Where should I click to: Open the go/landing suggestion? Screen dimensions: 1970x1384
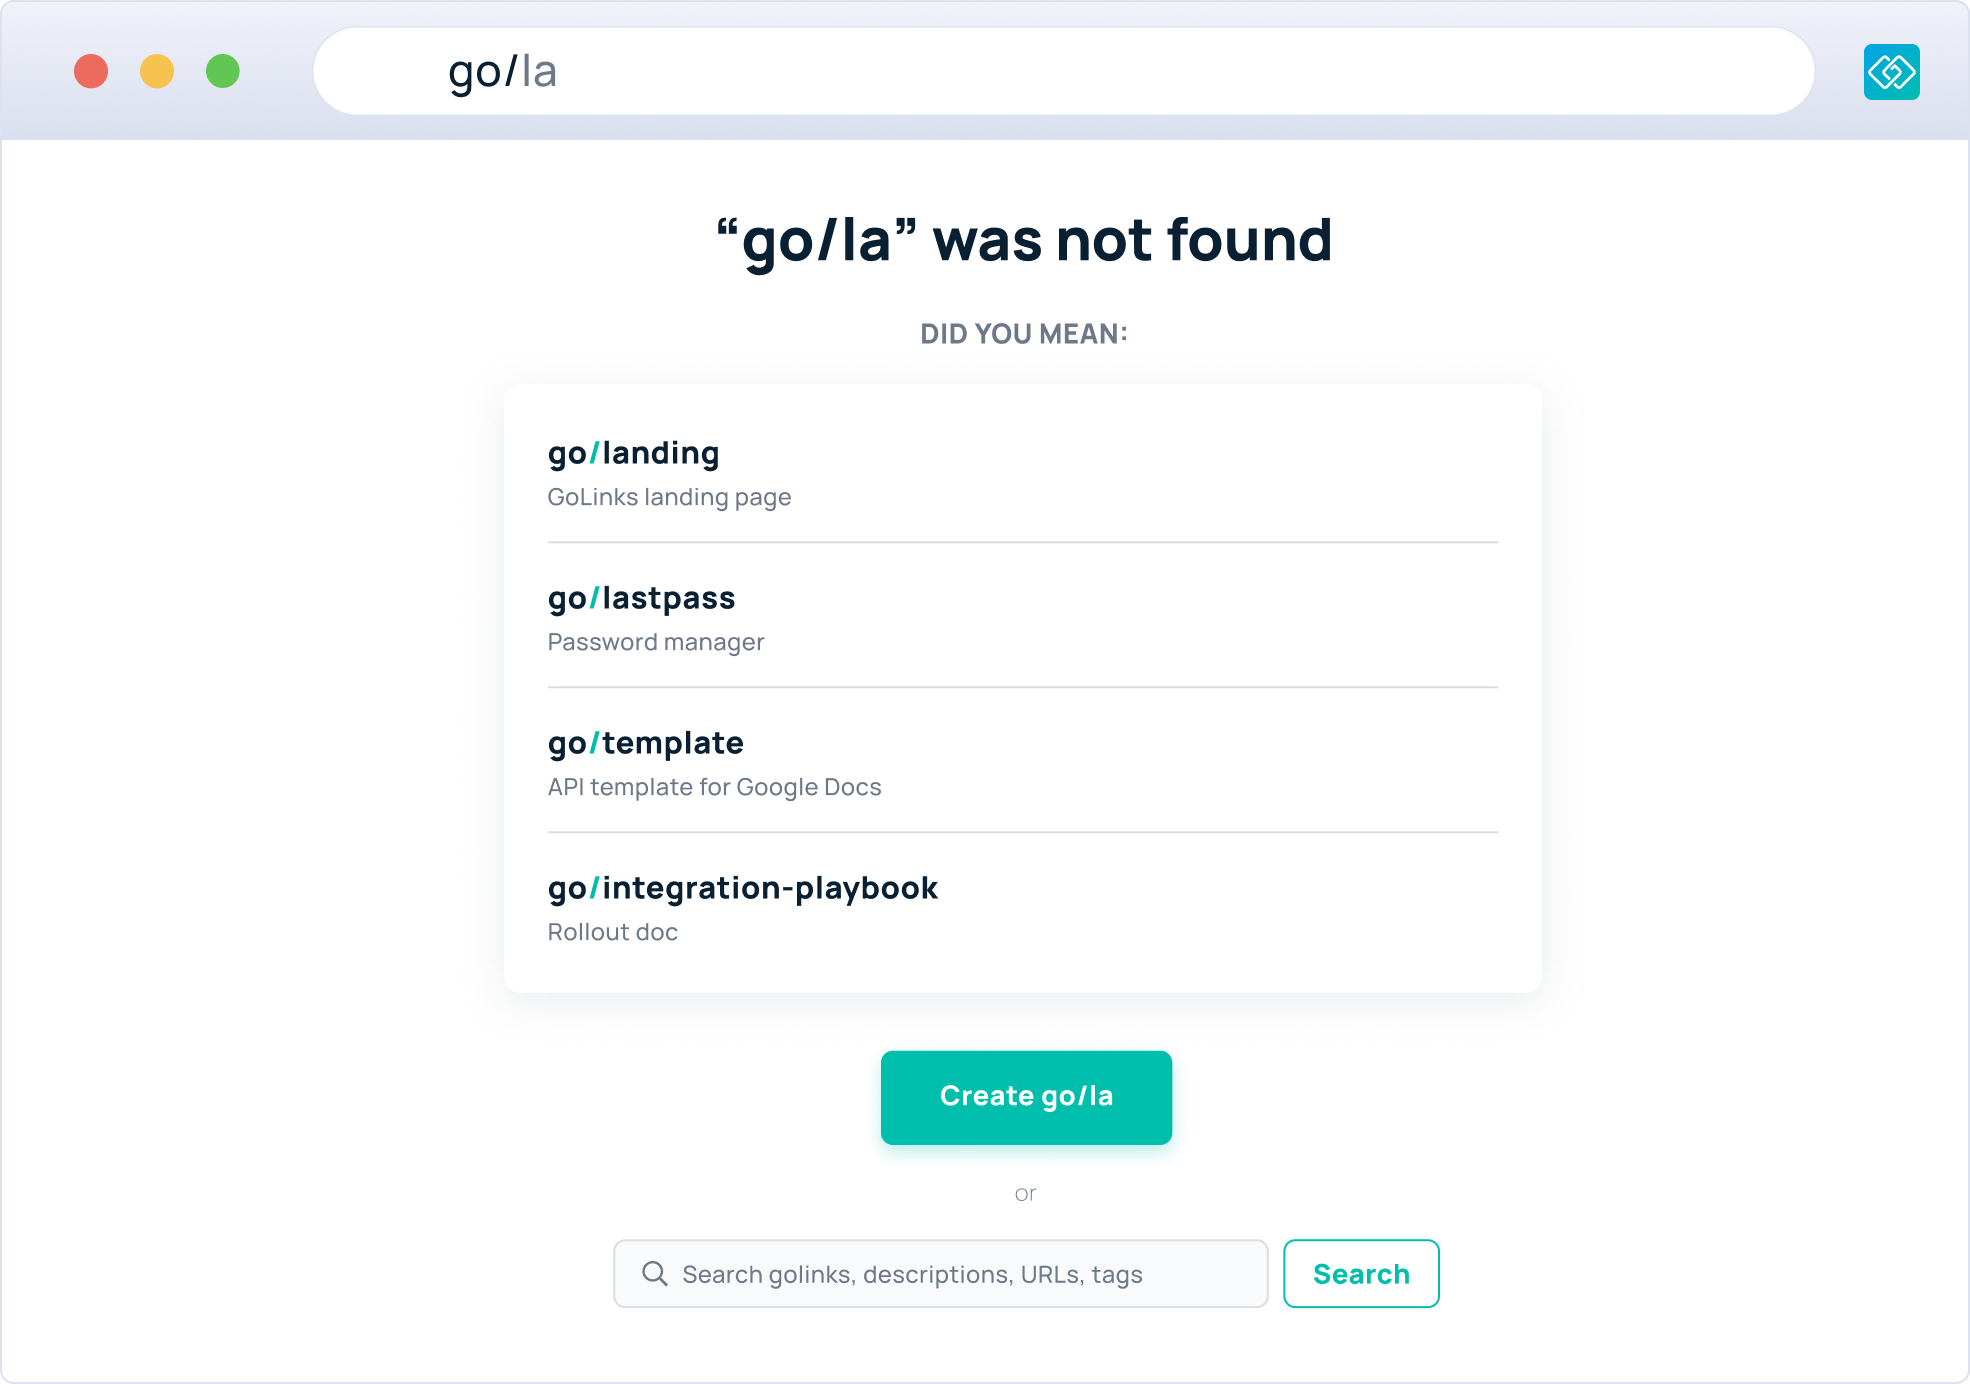634,453
